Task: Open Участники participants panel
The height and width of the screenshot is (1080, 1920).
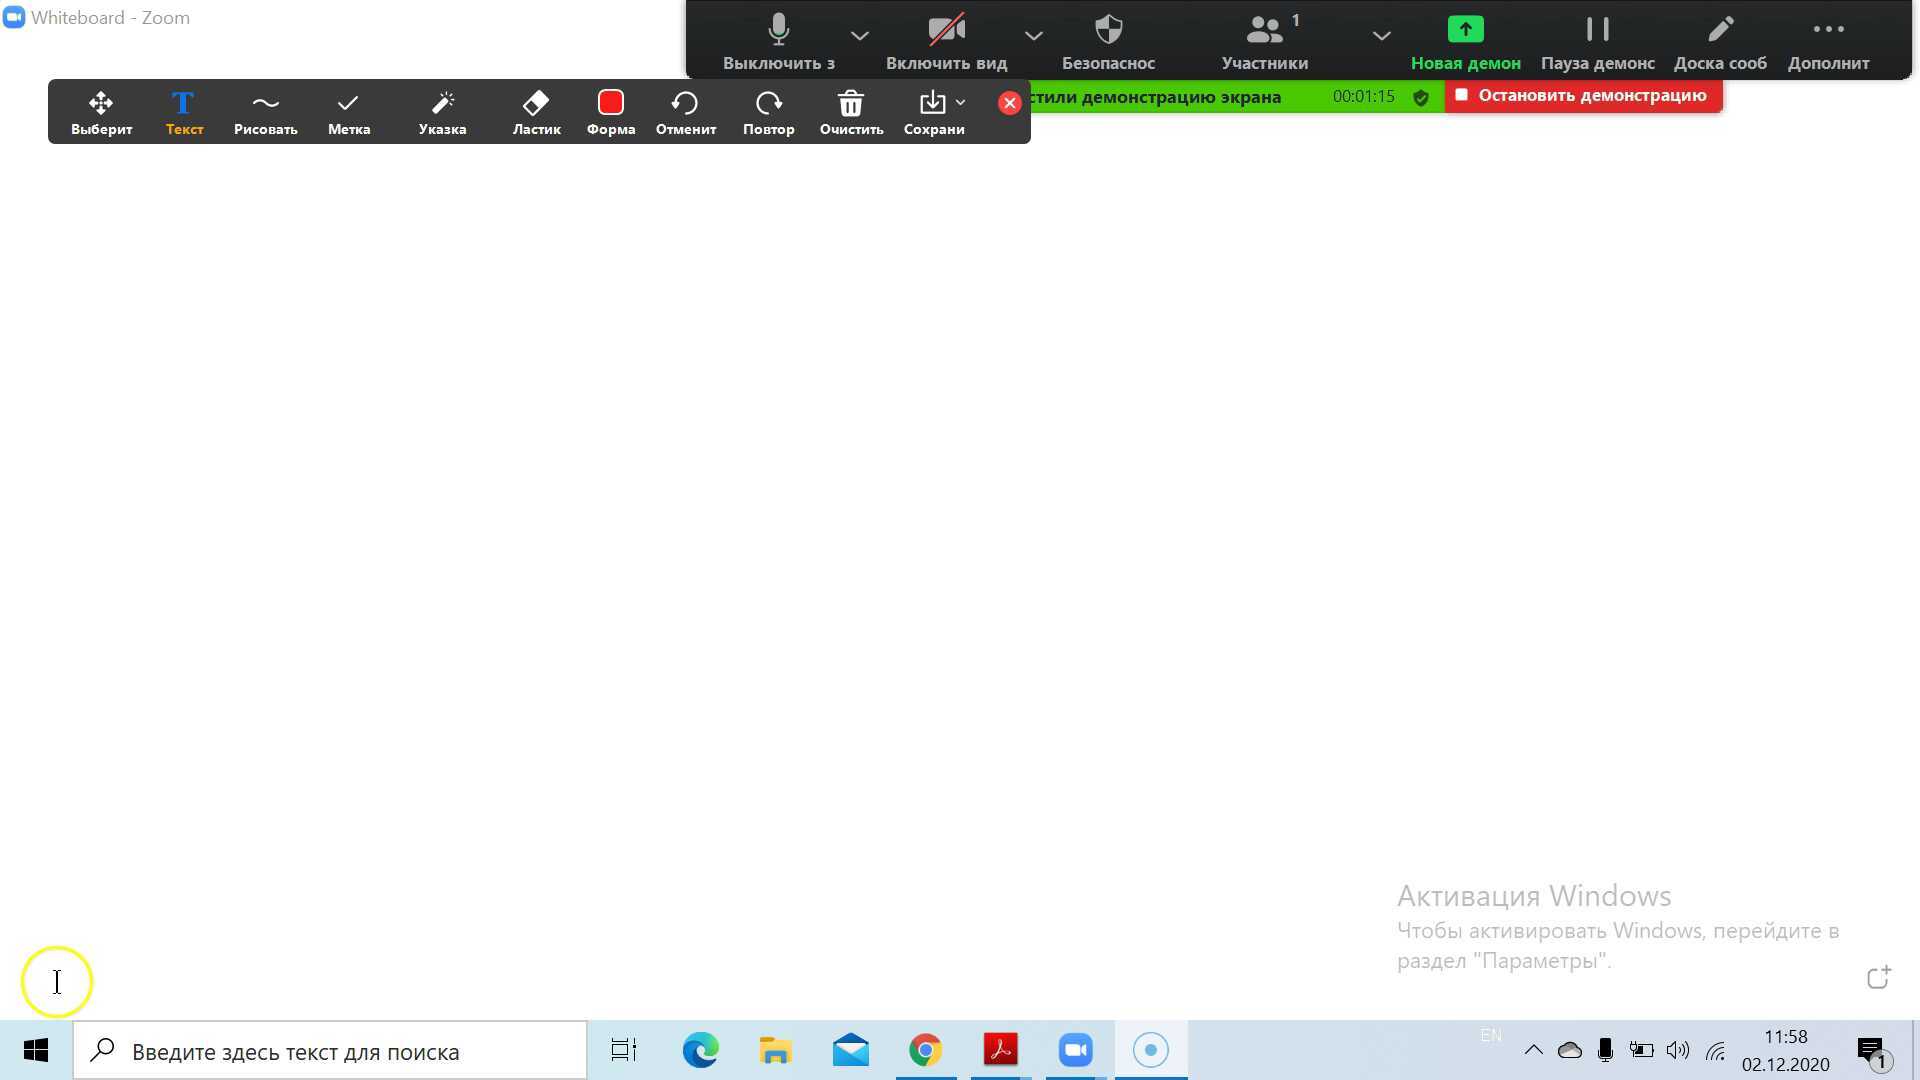Action: point(1264,42)
